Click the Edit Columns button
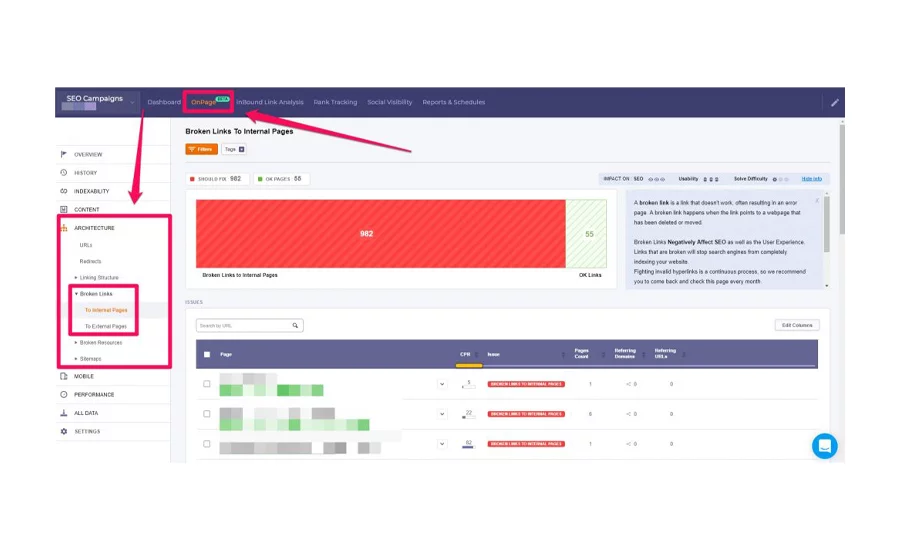The width and height of the screenshot is (900, 550). coord(797,325)
